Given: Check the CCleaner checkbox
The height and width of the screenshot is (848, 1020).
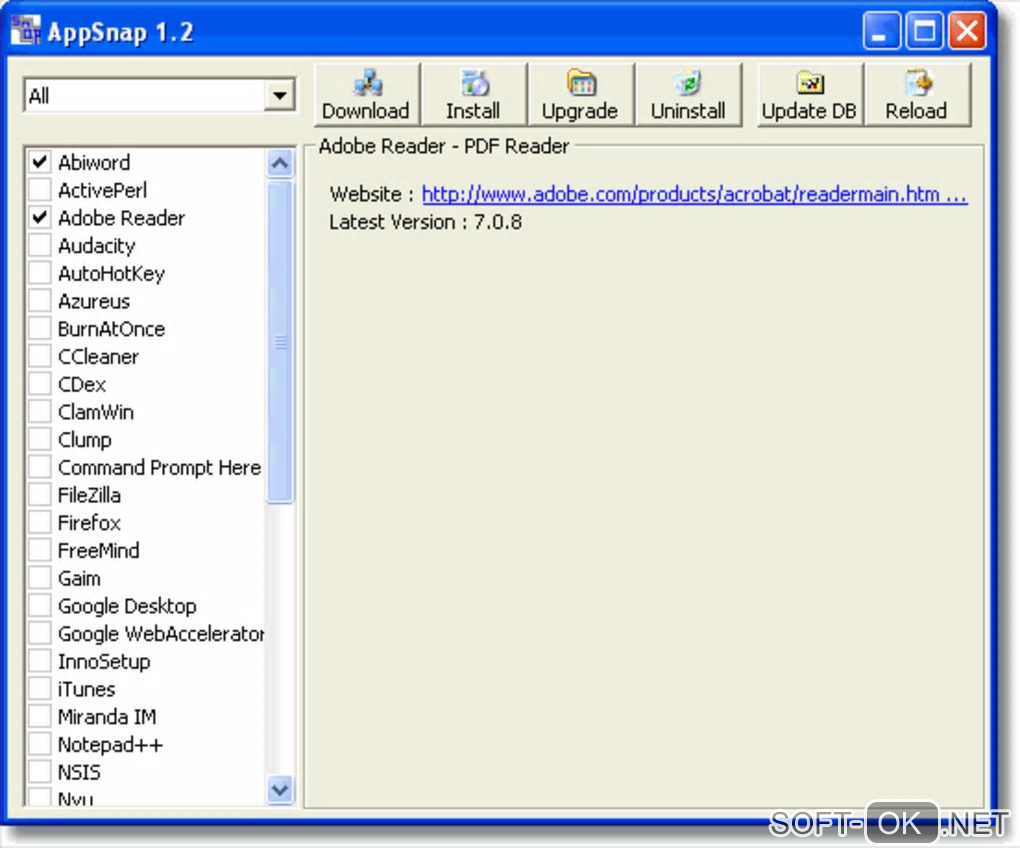Looking at the screenshot, I should point(40,356).
